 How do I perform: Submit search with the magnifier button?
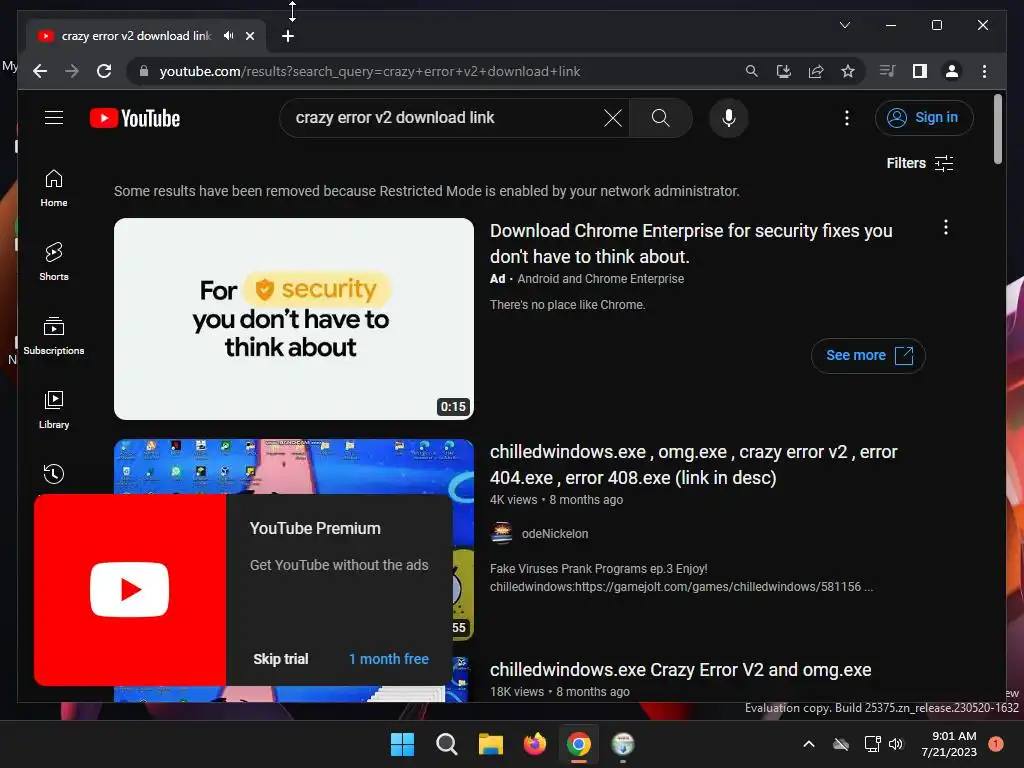[660, 118]
